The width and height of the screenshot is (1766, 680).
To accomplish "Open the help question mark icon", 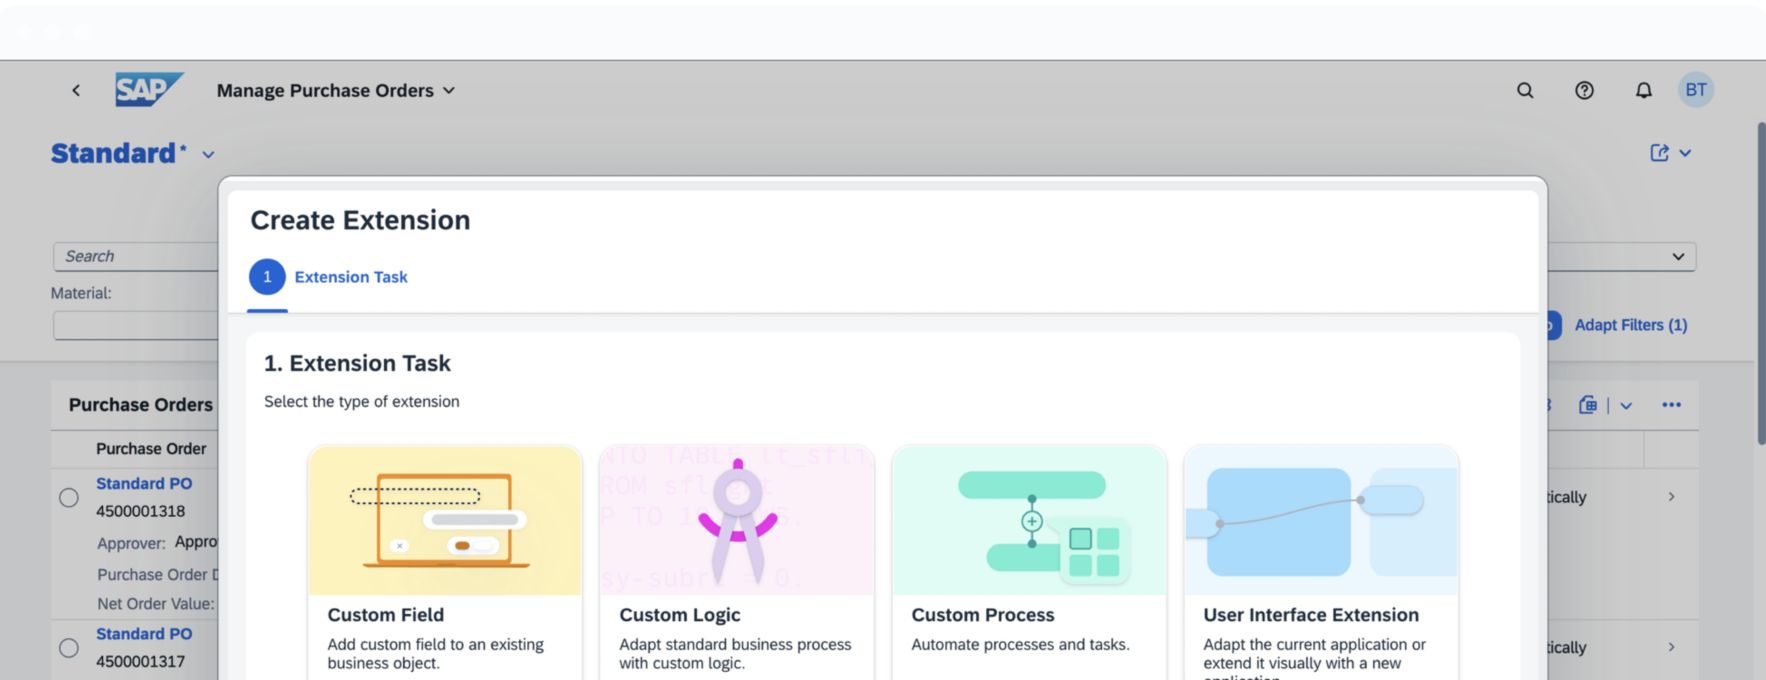I will pyautogui.click(x=1584, y=90).
